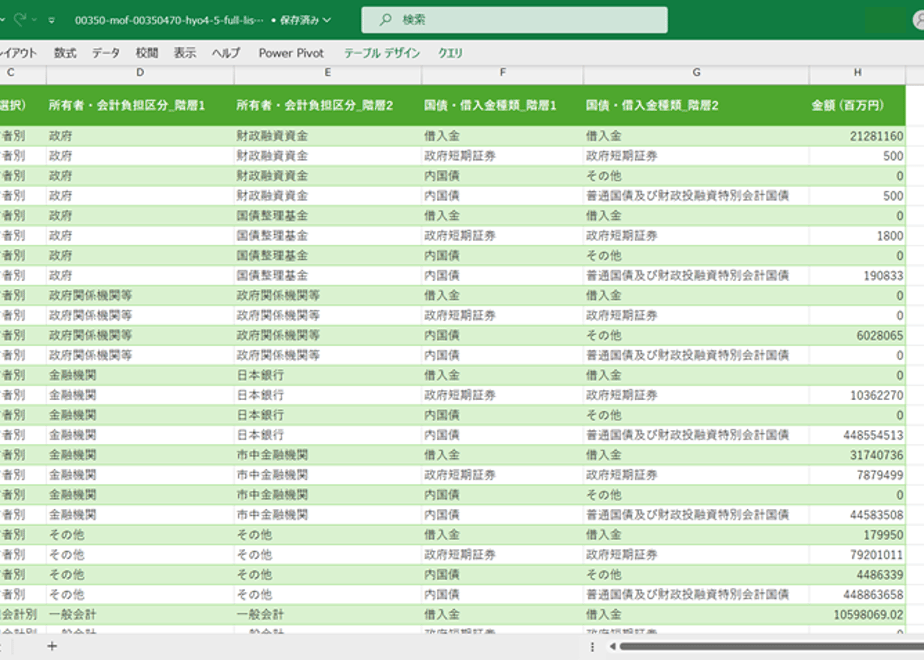This screenshot has width=924, height=660.
Task: Select 借入金 in column G of 10598069.02 row
Action: [x=697, y=615]
